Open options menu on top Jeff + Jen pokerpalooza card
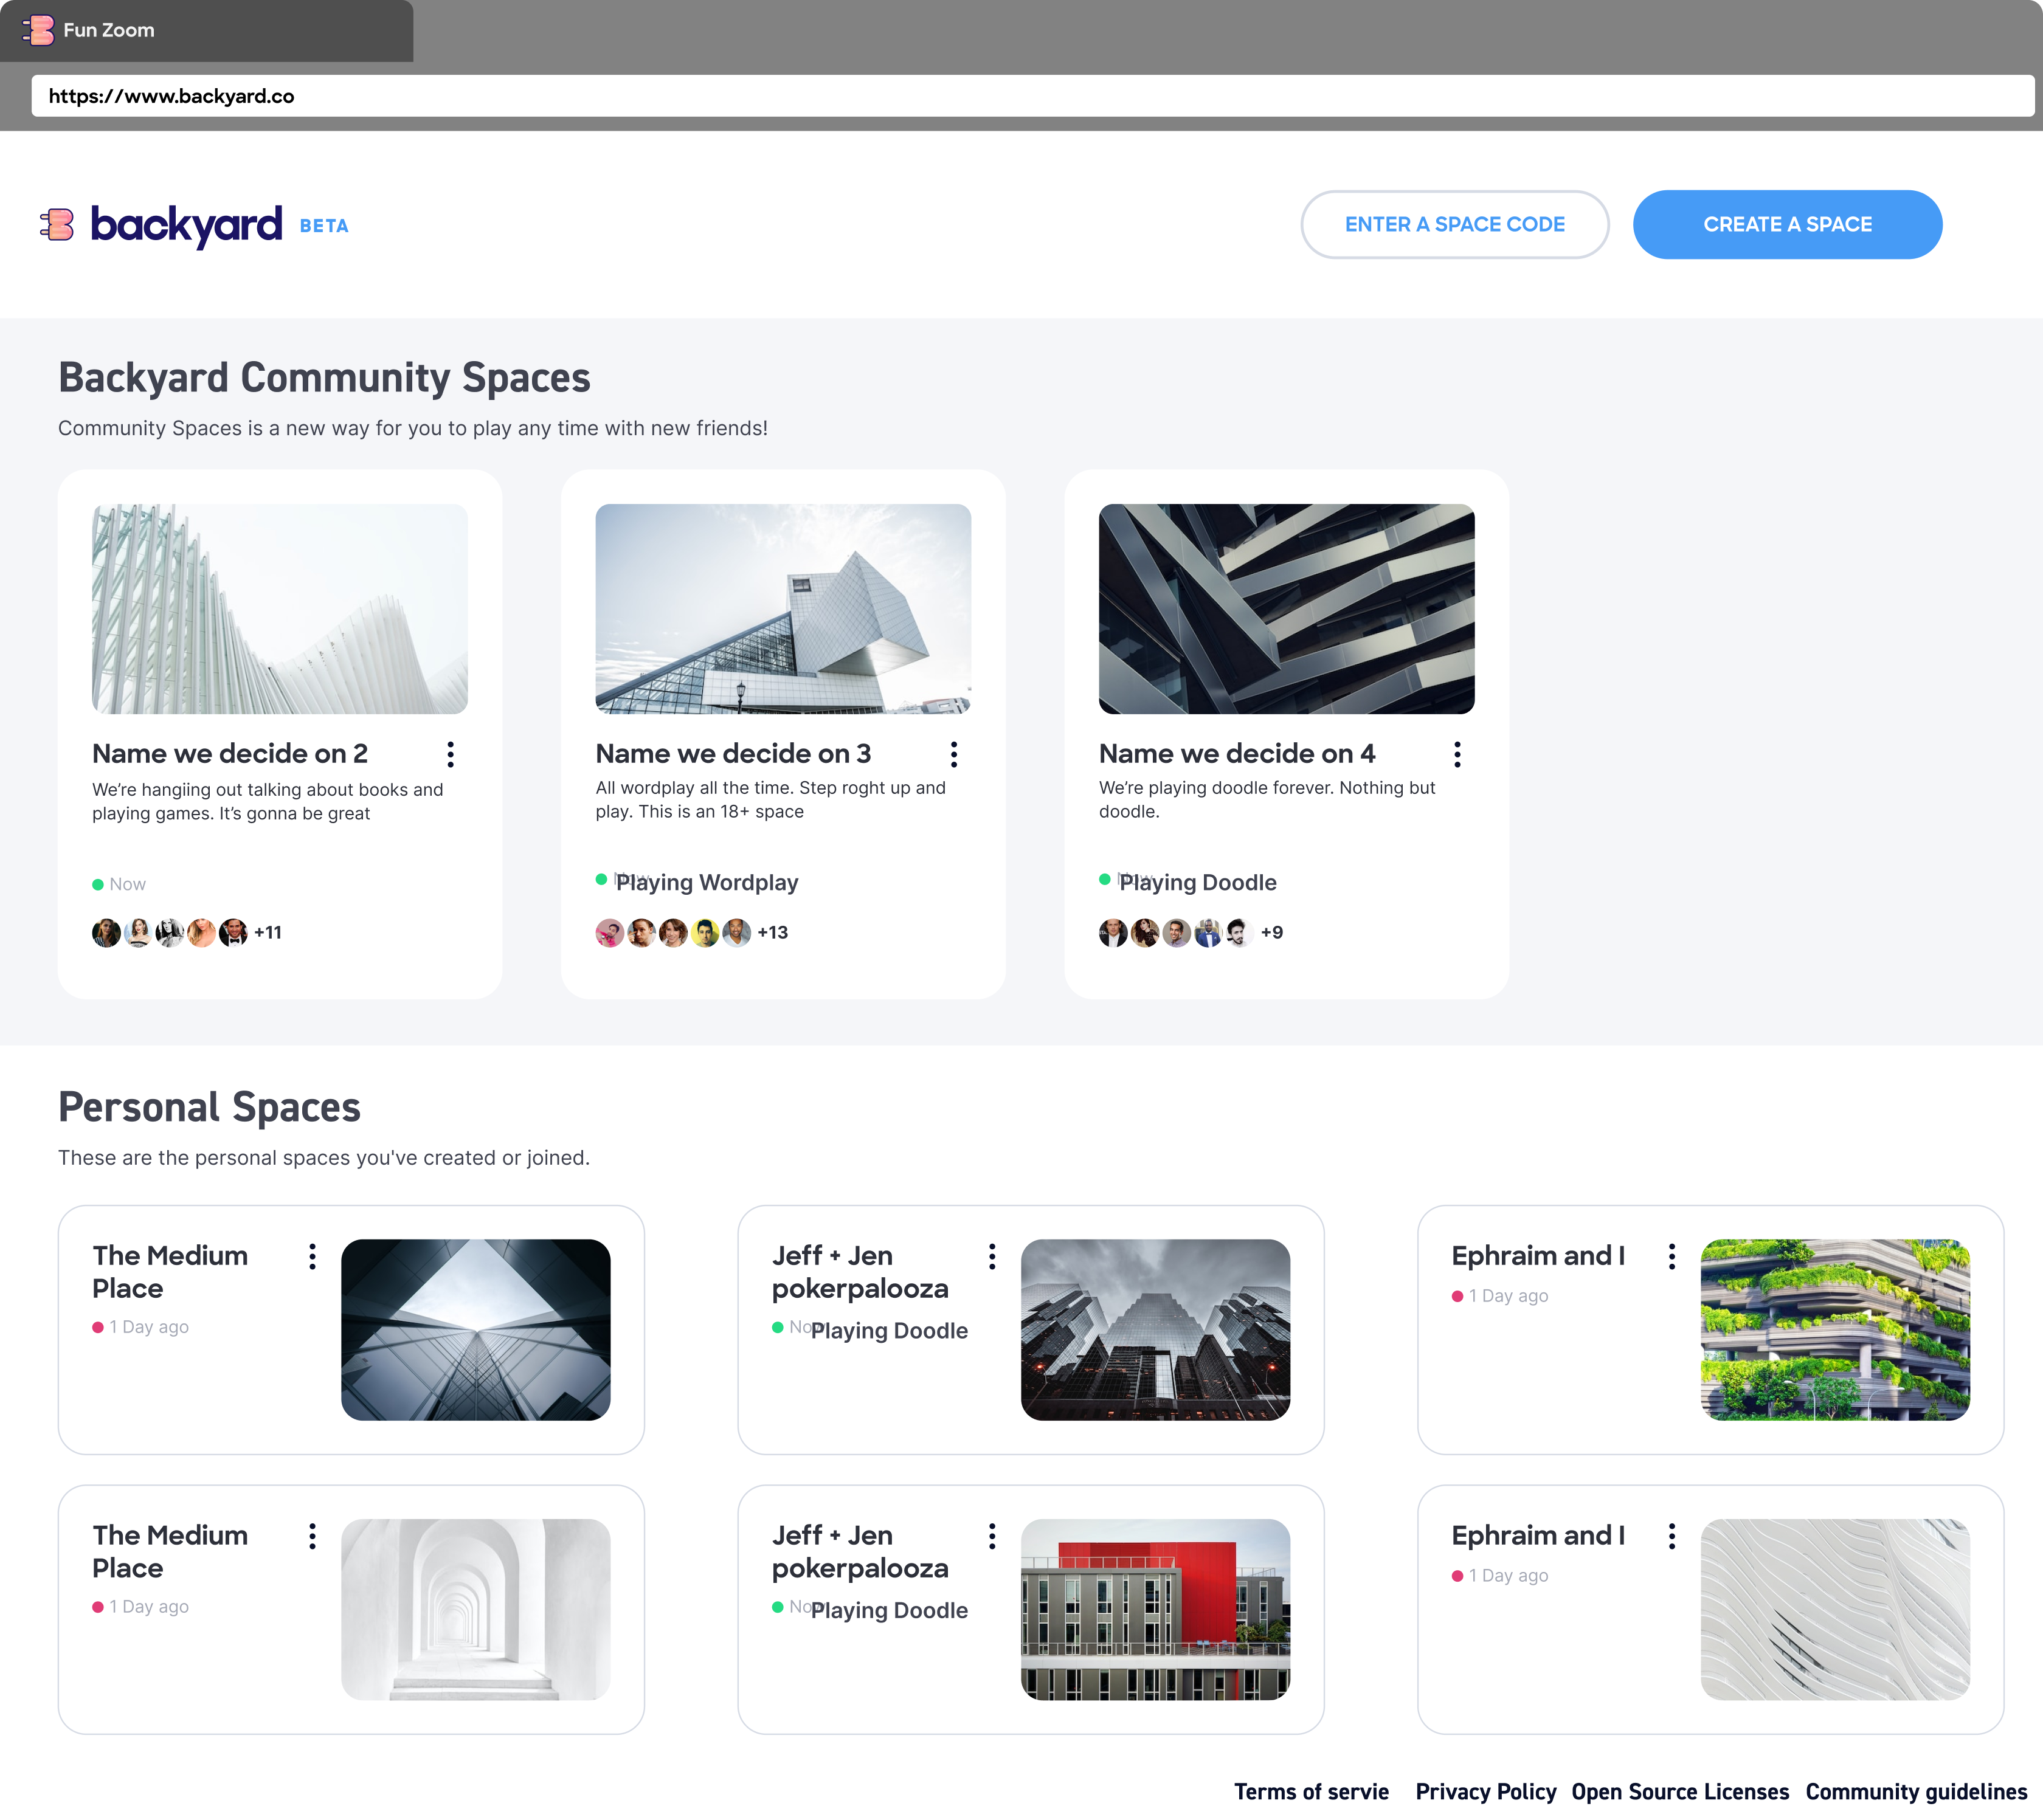Viewport: 2043px width, 1820px height. [992, 1257]
